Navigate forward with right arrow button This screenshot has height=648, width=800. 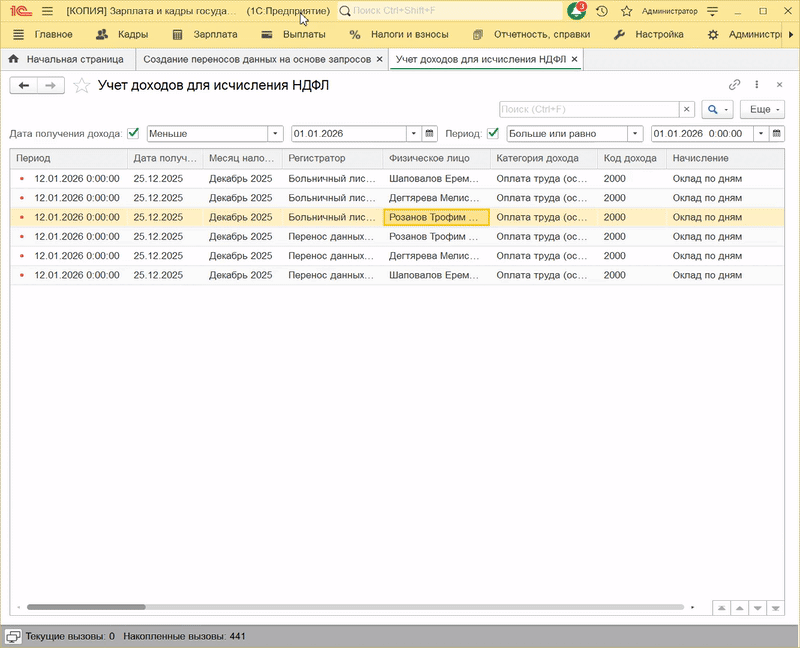point(51,85)
